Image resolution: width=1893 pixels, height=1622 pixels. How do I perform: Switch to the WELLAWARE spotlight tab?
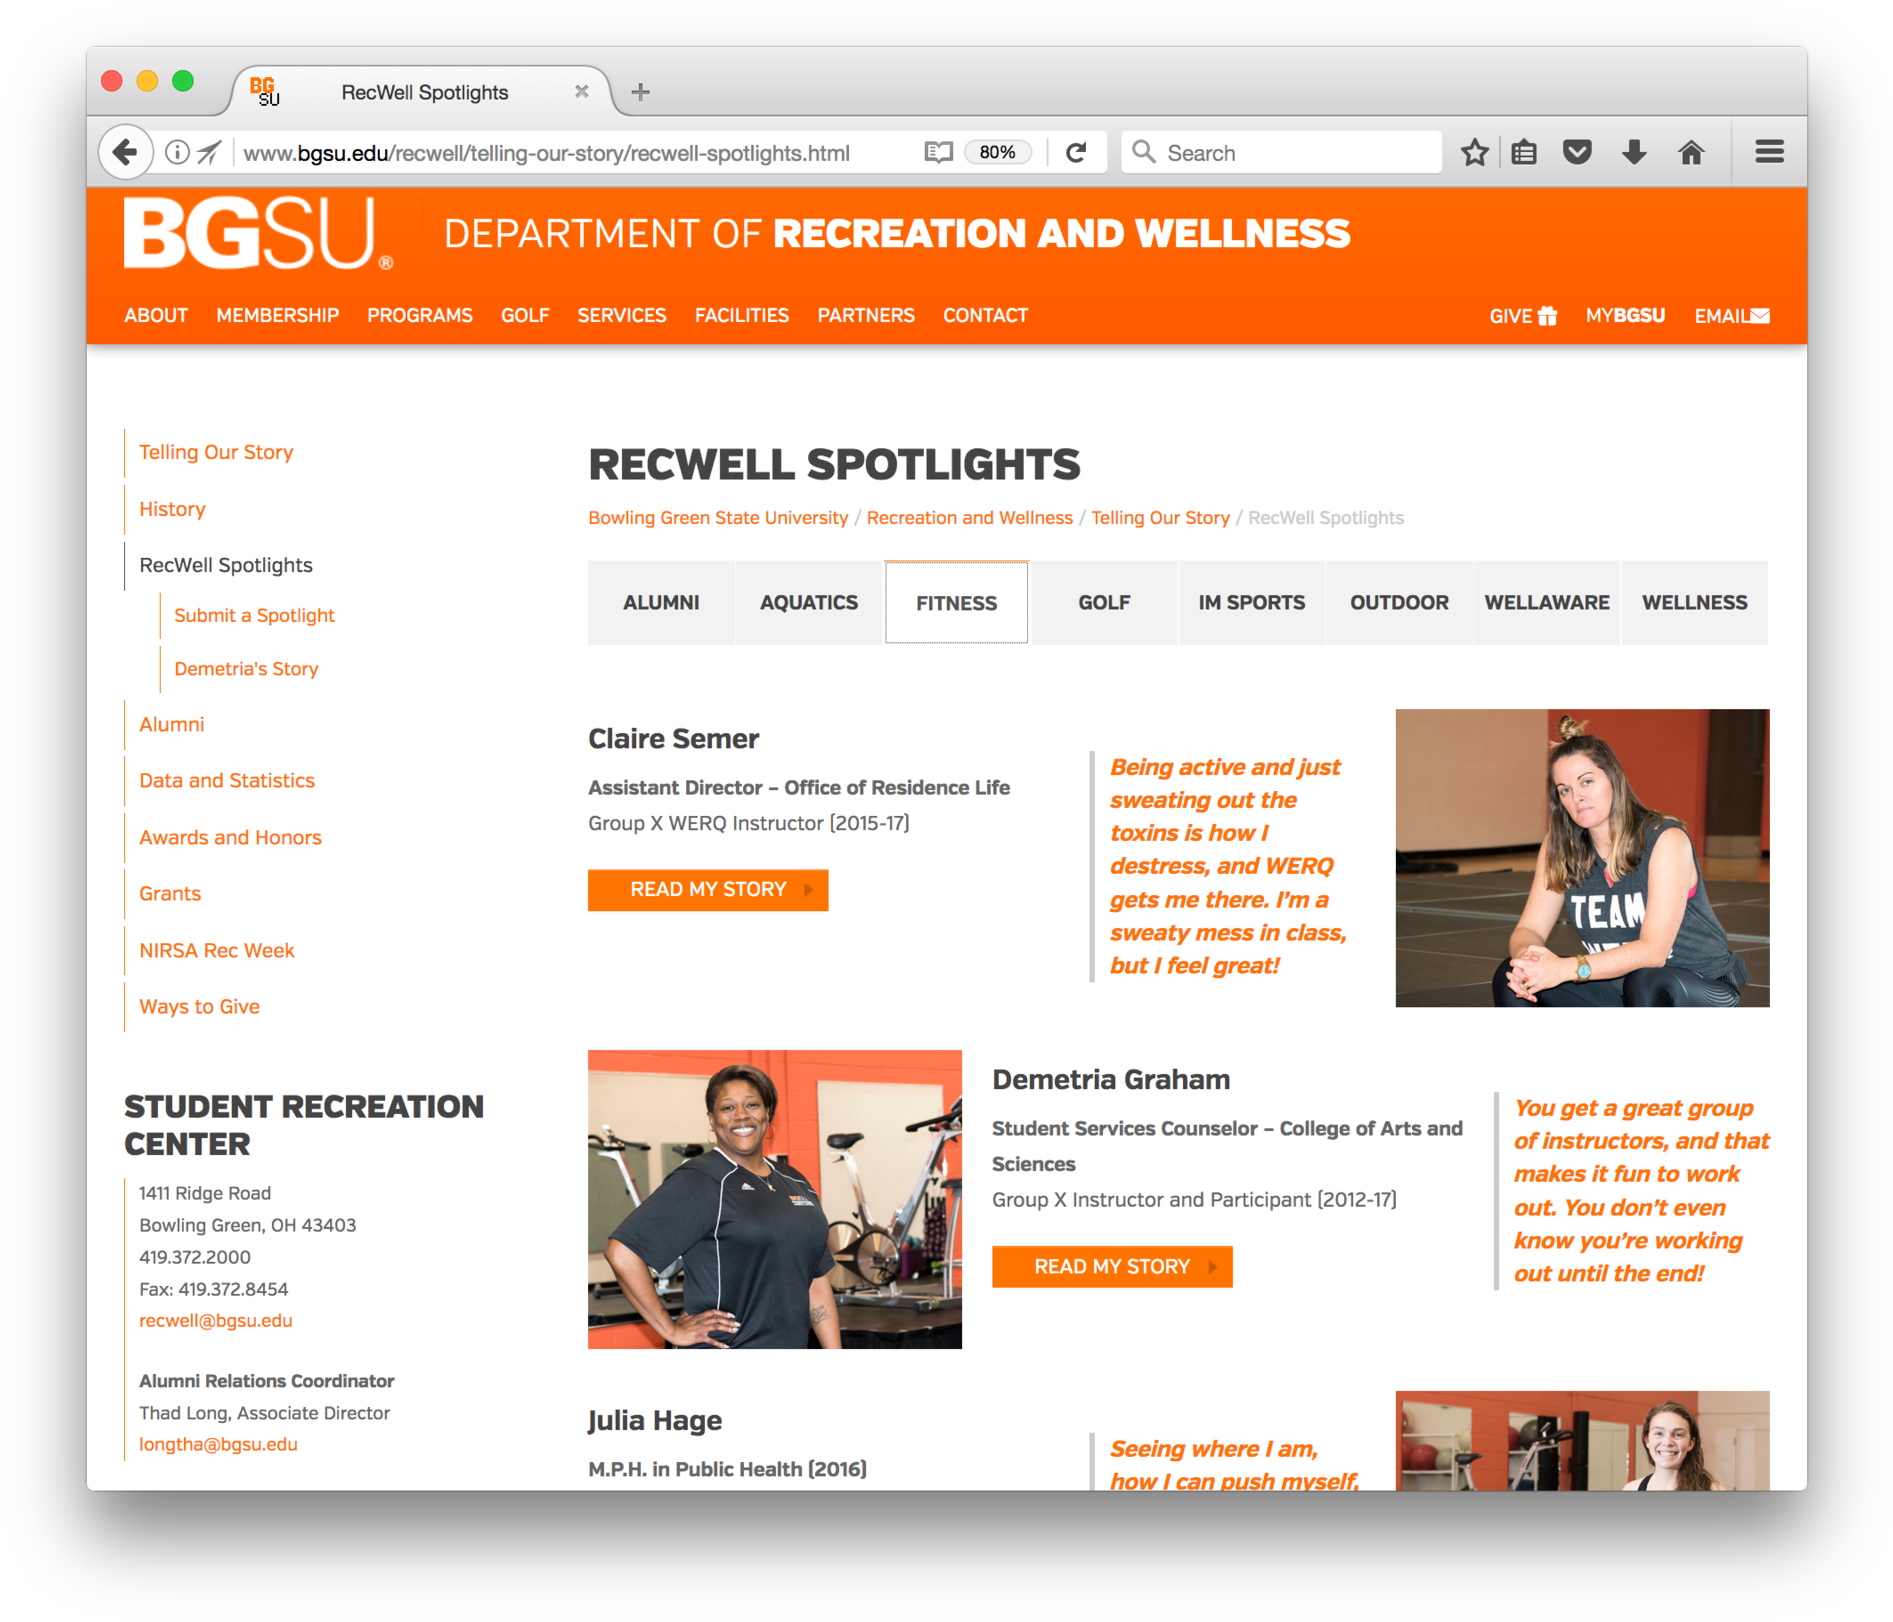click(x=1547, y=603)
